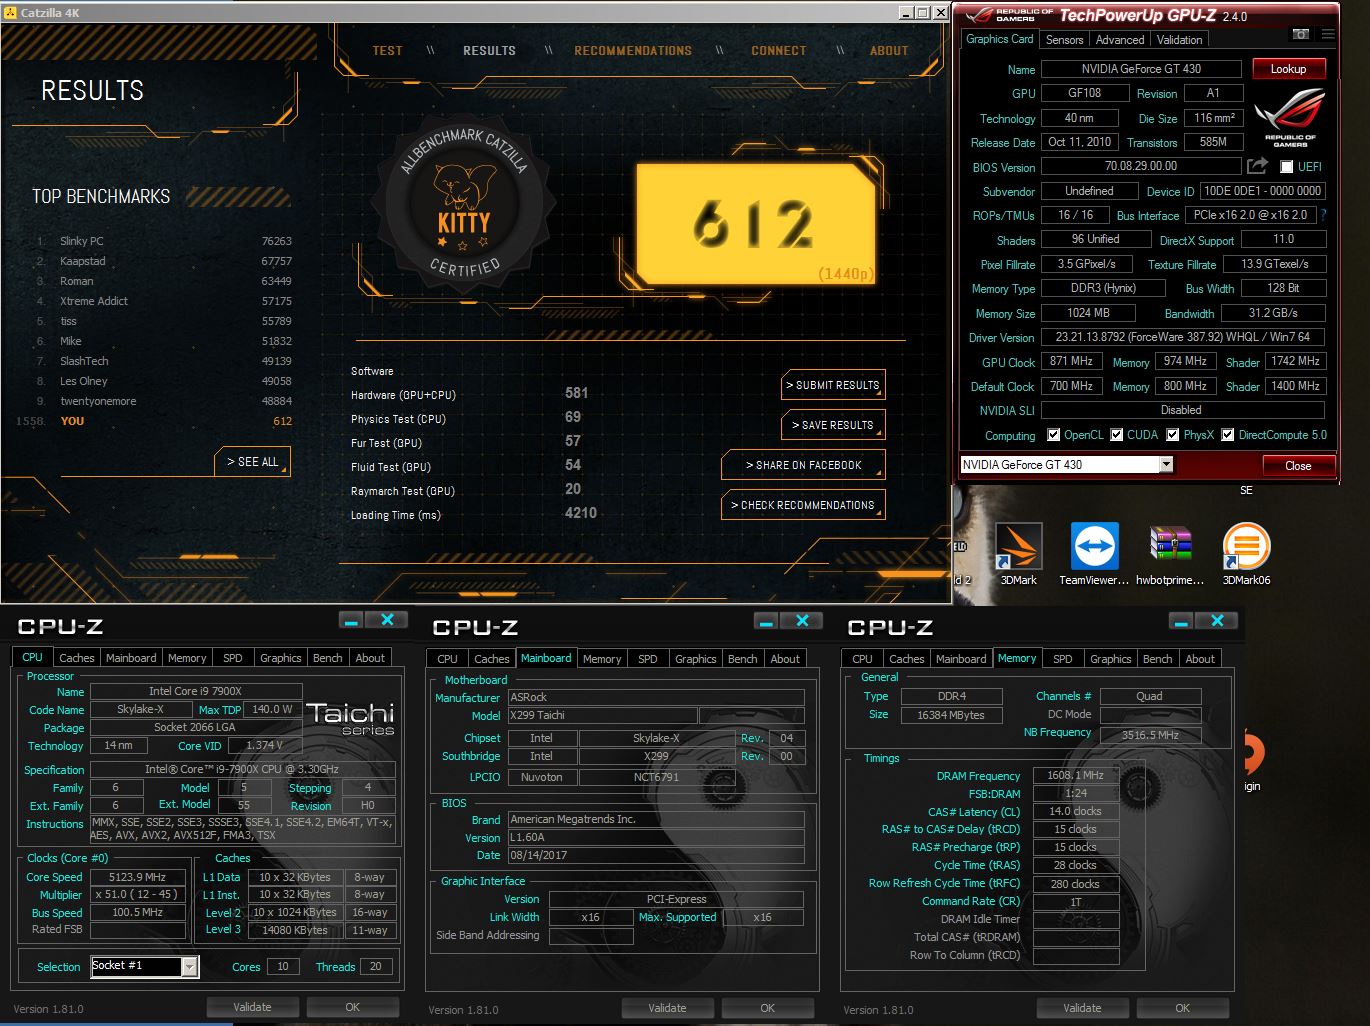Click the Lookup button in GPU-Z
The image size is (1370, 1026).
1288,69
